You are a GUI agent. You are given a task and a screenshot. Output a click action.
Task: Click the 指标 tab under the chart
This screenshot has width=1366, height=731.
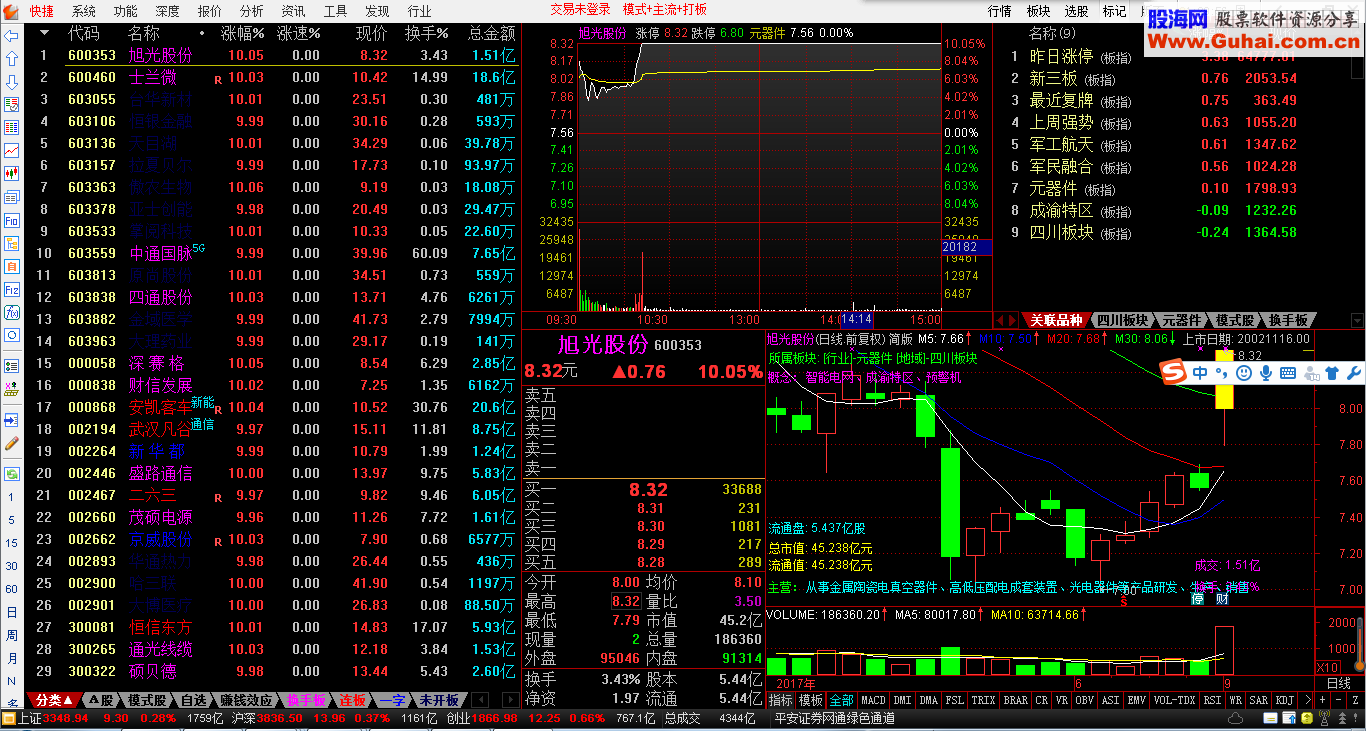click(781, 700)
